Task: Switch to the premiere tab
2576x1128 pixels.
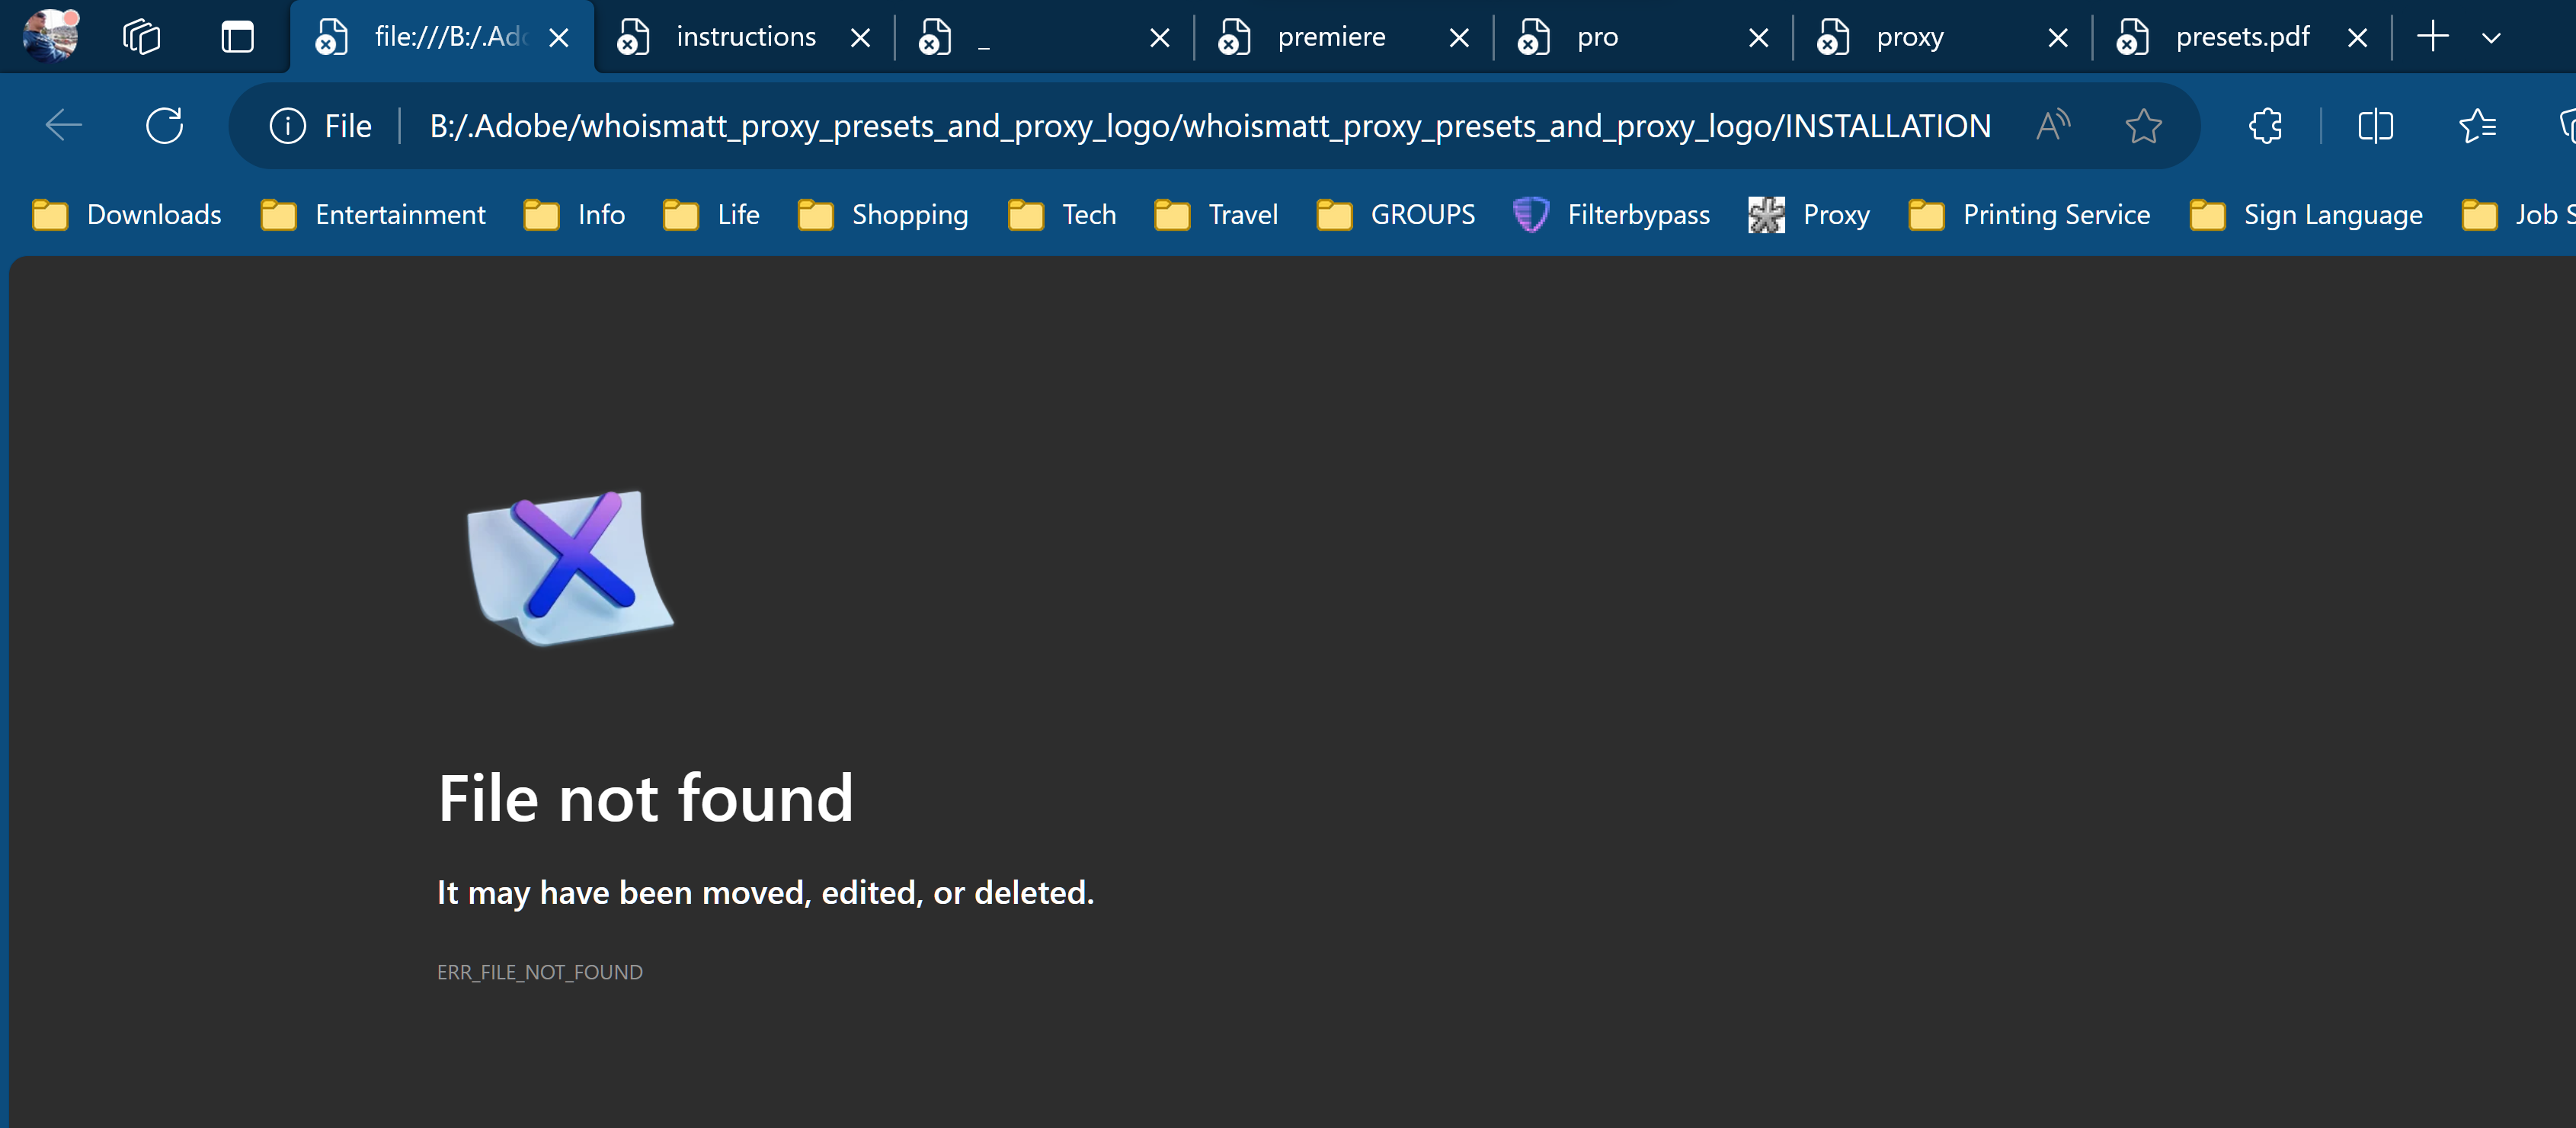Action: [1329, 36]
